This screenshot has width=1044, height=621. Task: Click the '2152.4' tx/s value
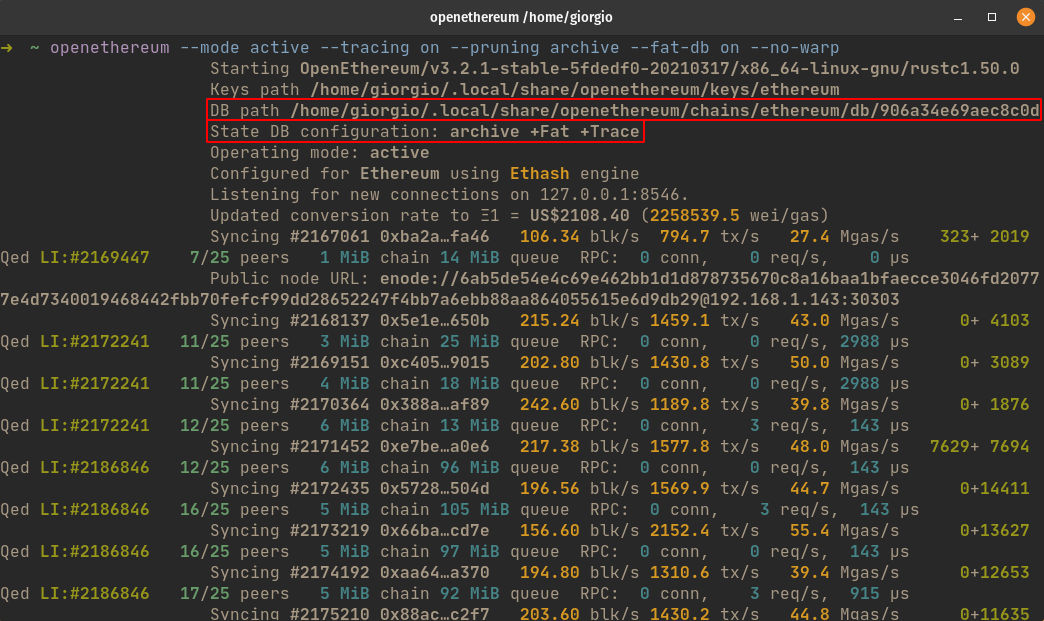pos(679,530)
